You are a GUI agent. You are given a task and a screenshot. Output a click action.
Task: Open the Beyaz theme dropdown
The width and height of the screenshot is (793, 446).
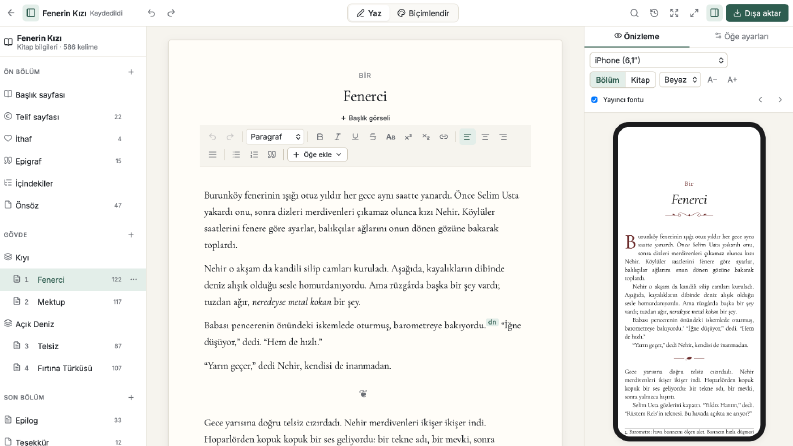[x=680, y=80]
